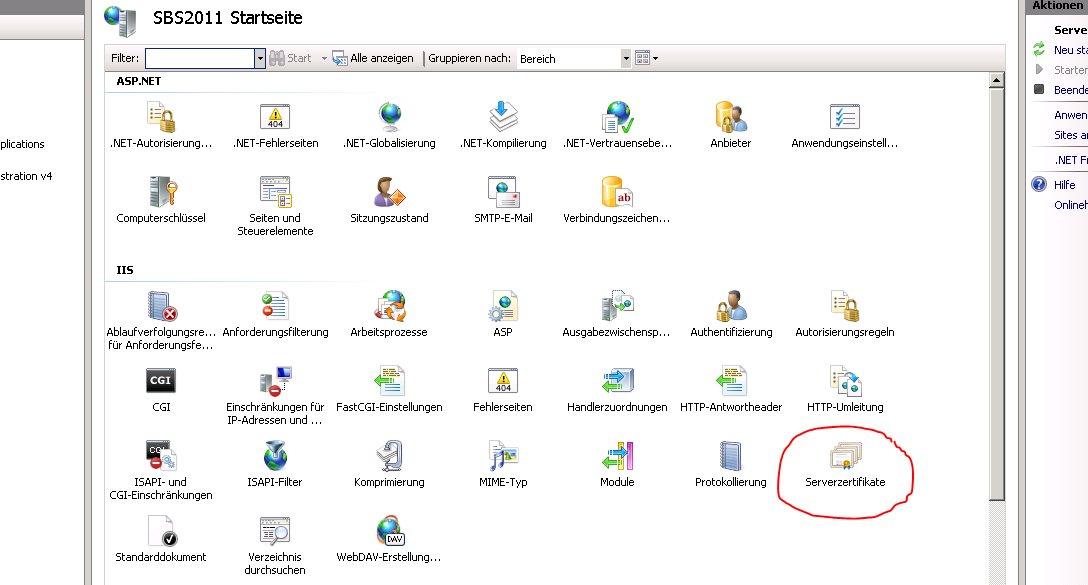Click Beenden in Aktionen pane
Image resolution: width=1088 pixels, height=585 pixels.
click(x=1071, y=90)
